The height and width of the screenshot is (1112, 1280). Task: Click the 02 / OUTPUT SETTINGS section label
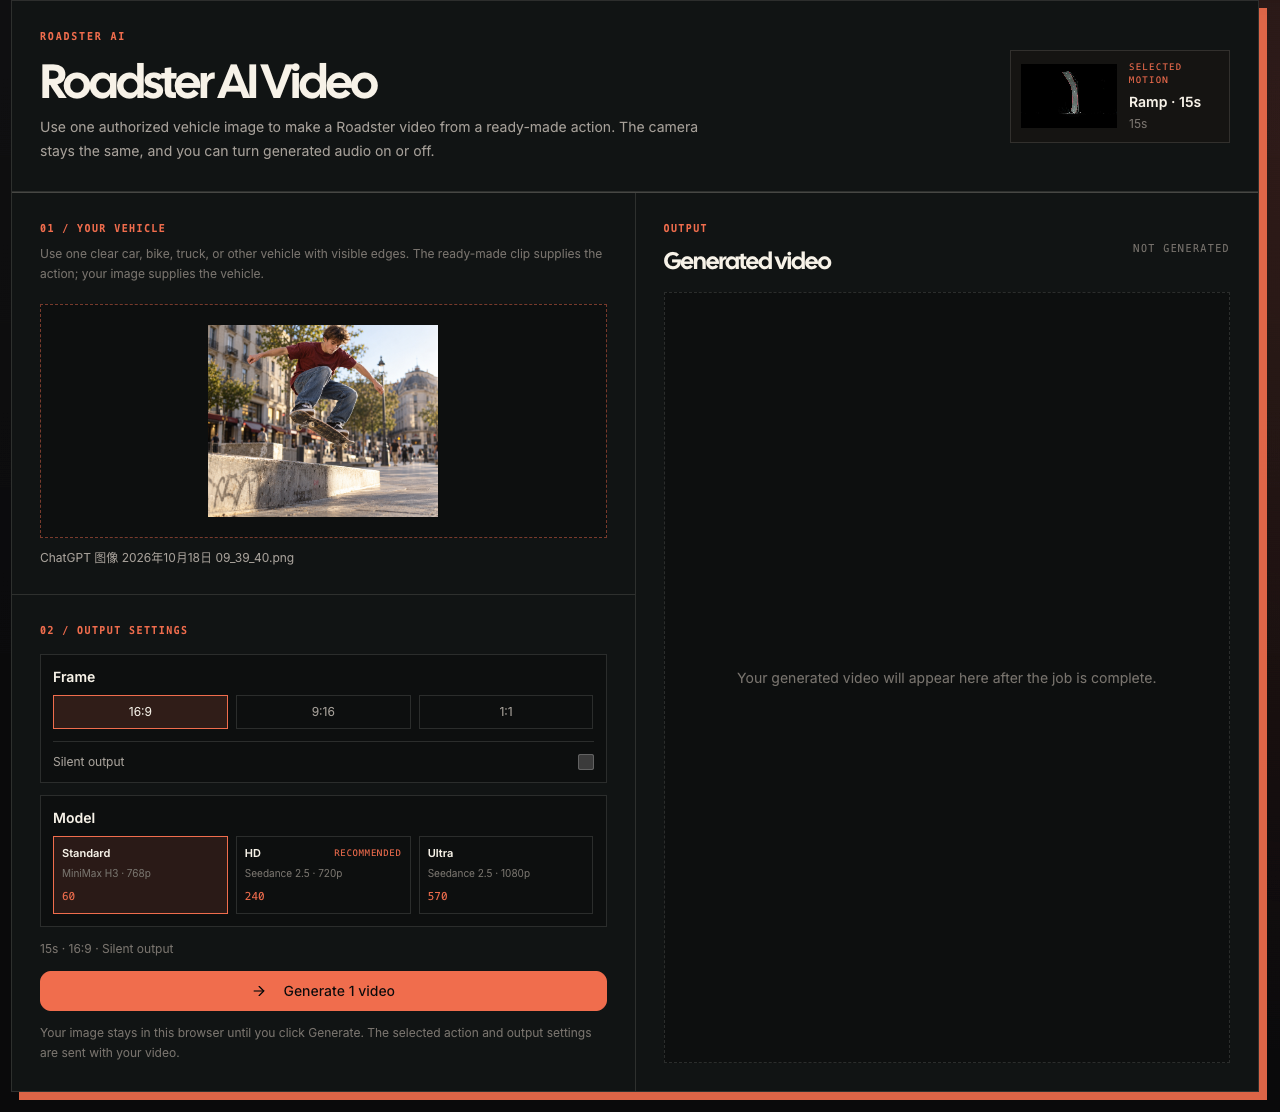(x=114, y=630)
